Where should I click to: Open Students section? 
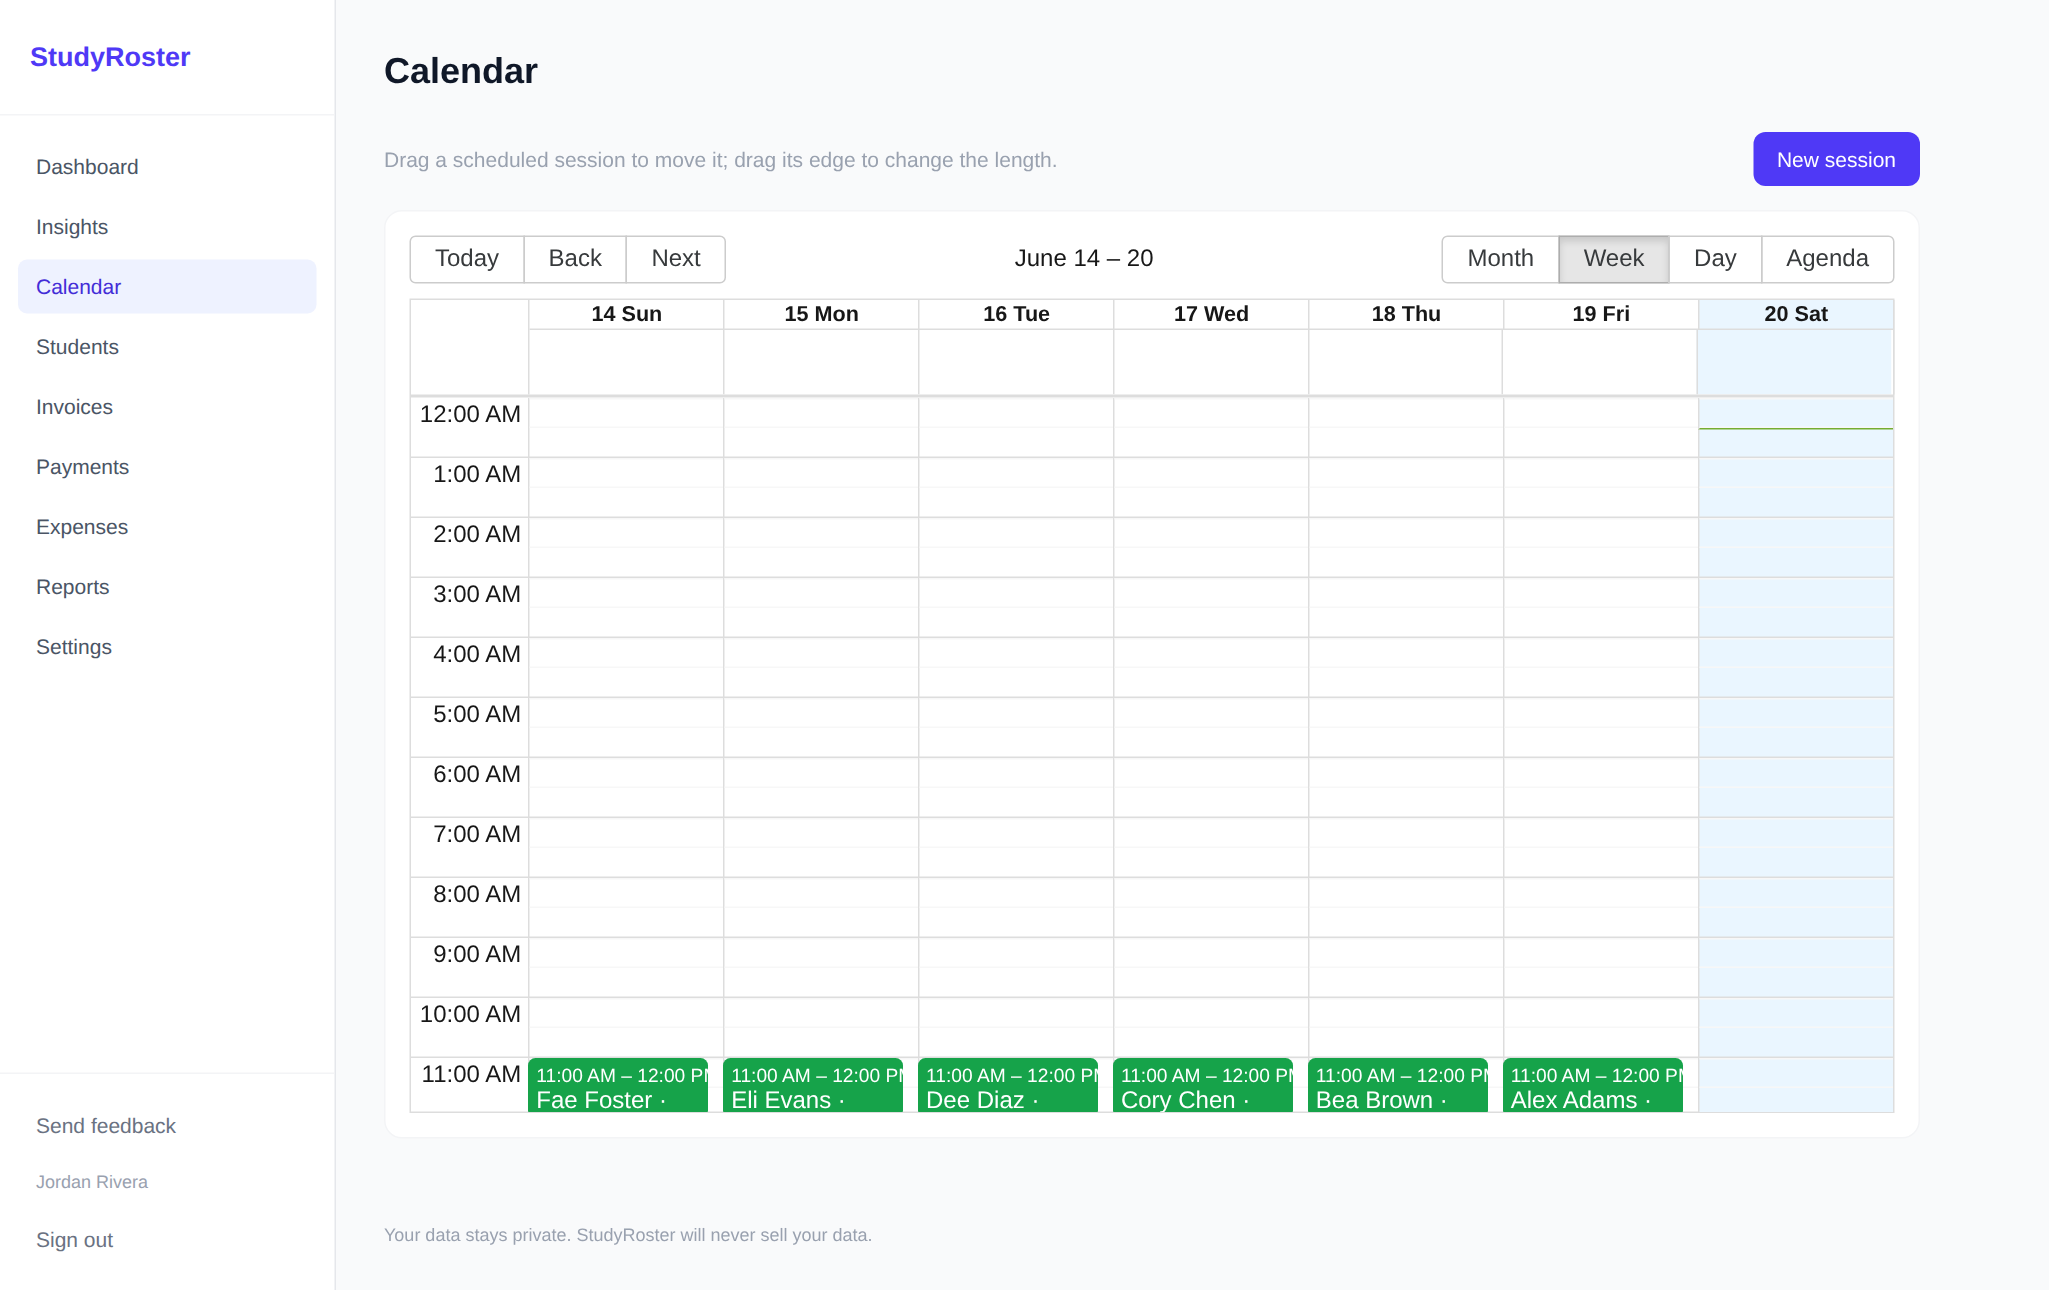pyautogui.click(x=167, y=347)
